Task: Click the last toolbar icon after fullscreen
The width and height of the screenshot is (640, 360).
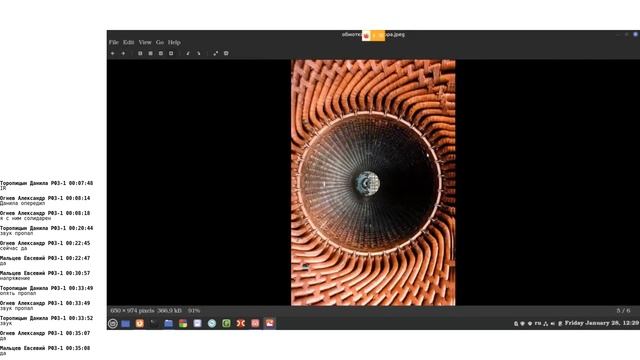Action: pos(226,53)
